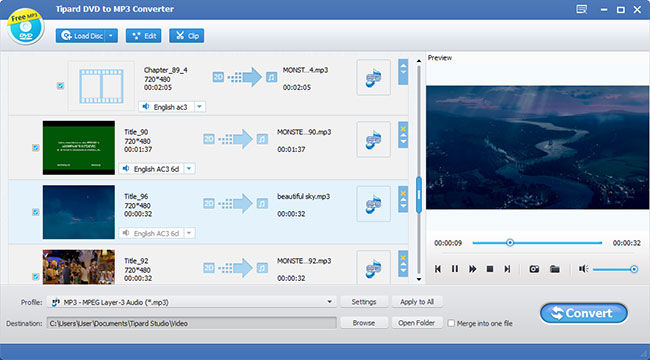Expand audio track dropdown for Title_96
The height and width of the screenshot is (360, 650).
189,233
